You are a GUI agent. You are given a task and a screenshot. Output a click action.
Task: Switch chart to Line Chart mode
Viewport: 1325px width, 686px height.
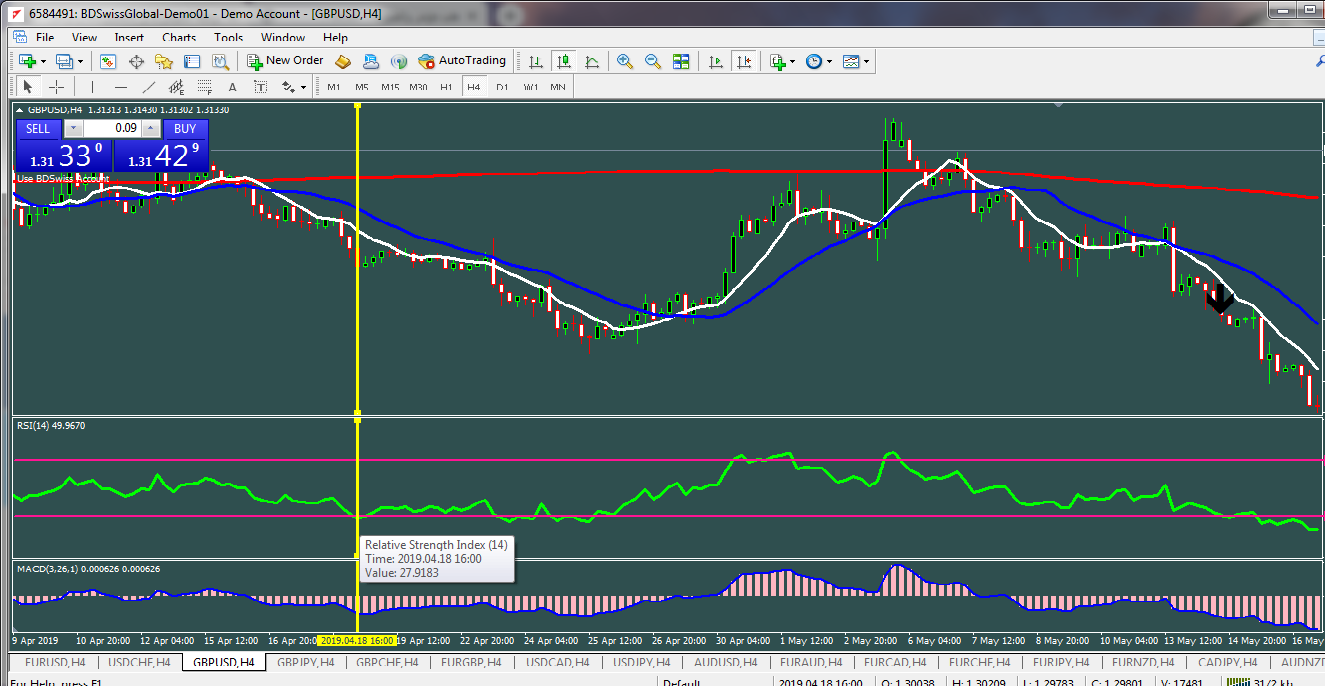coord(592,61)
